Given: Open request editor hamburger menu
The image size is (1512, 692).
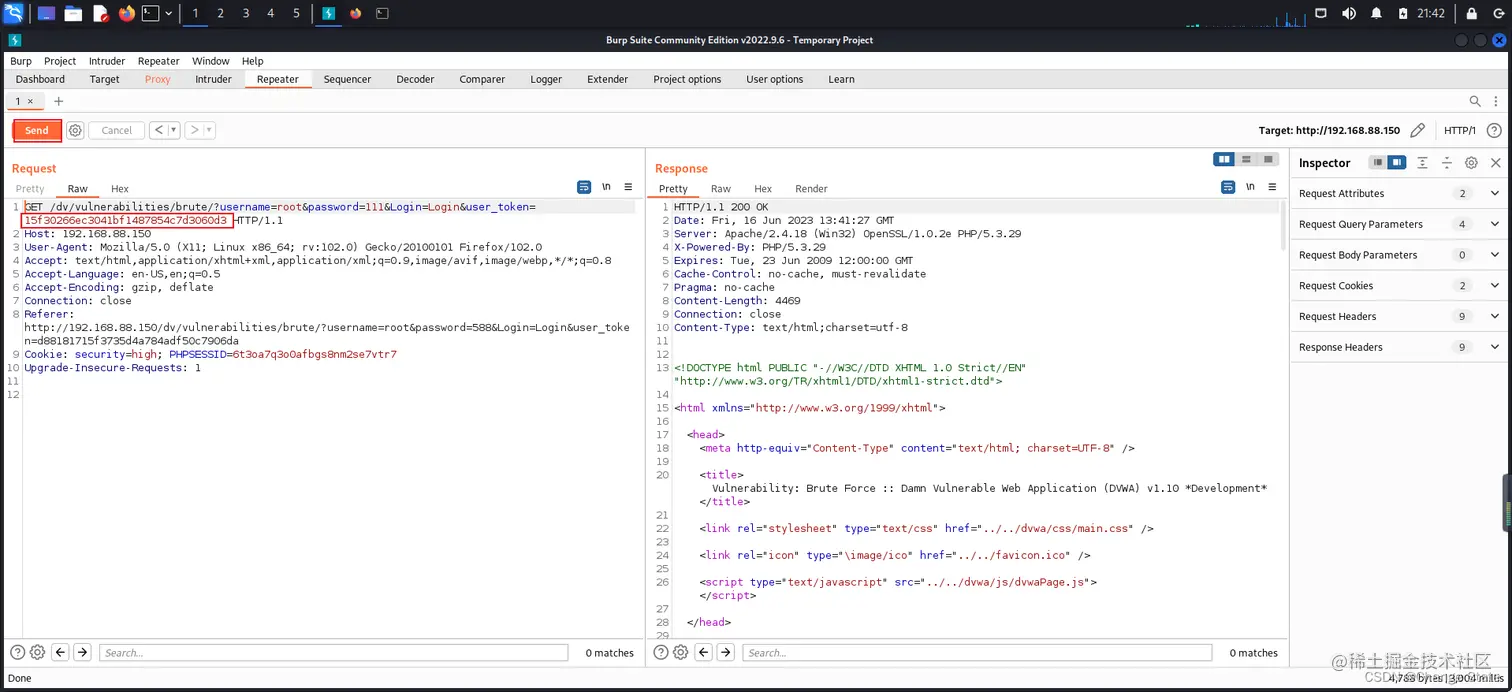Looking at the screenshot, I should point(628,187).
